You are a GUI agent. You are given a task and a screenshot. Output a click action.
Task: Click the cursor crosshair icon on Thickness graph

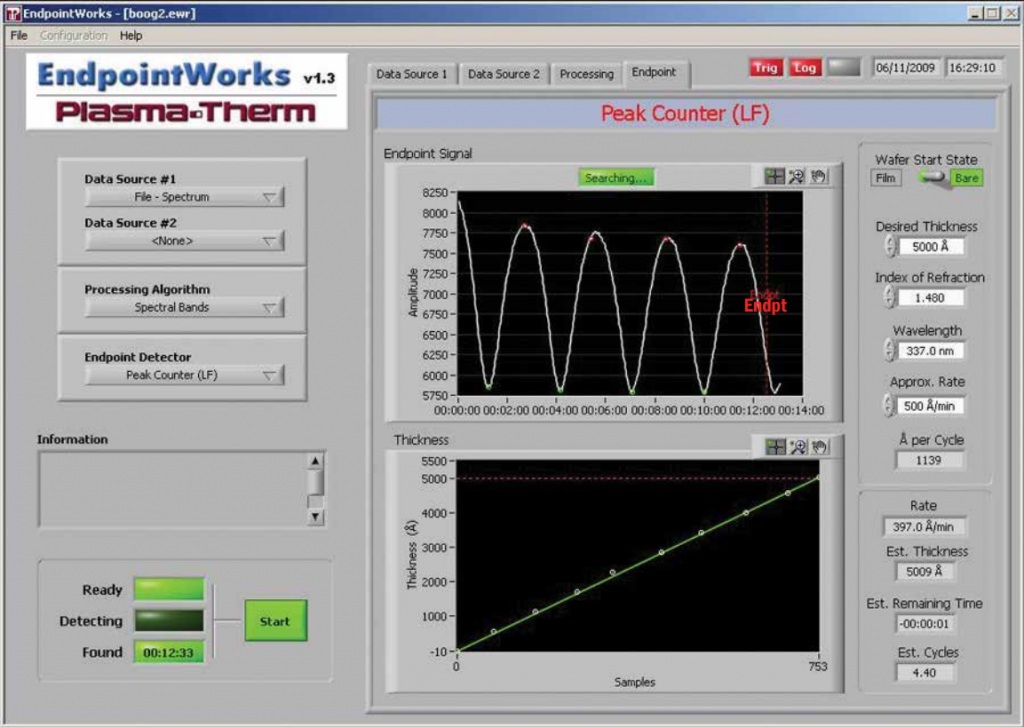tap(775, 446)
